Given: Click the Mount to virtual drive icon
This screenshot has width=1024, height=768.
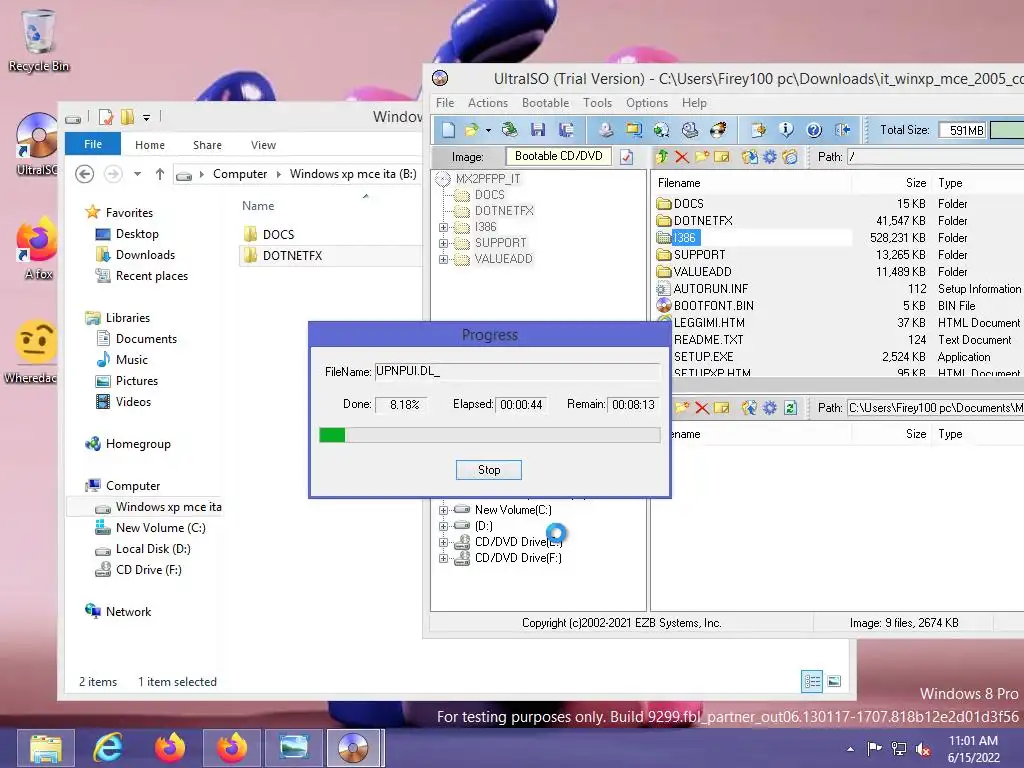Looking at the screenshot, I should [690, 130].
